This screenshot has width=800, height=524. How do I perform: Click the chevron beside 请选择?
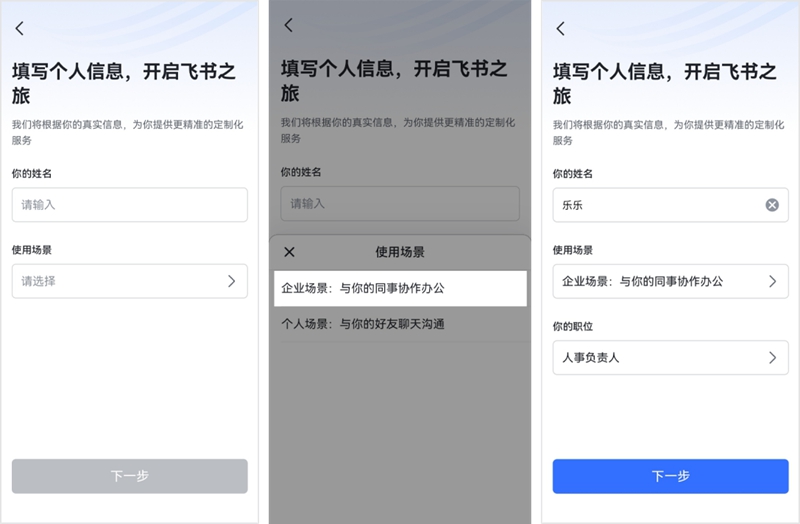(232, 281)
